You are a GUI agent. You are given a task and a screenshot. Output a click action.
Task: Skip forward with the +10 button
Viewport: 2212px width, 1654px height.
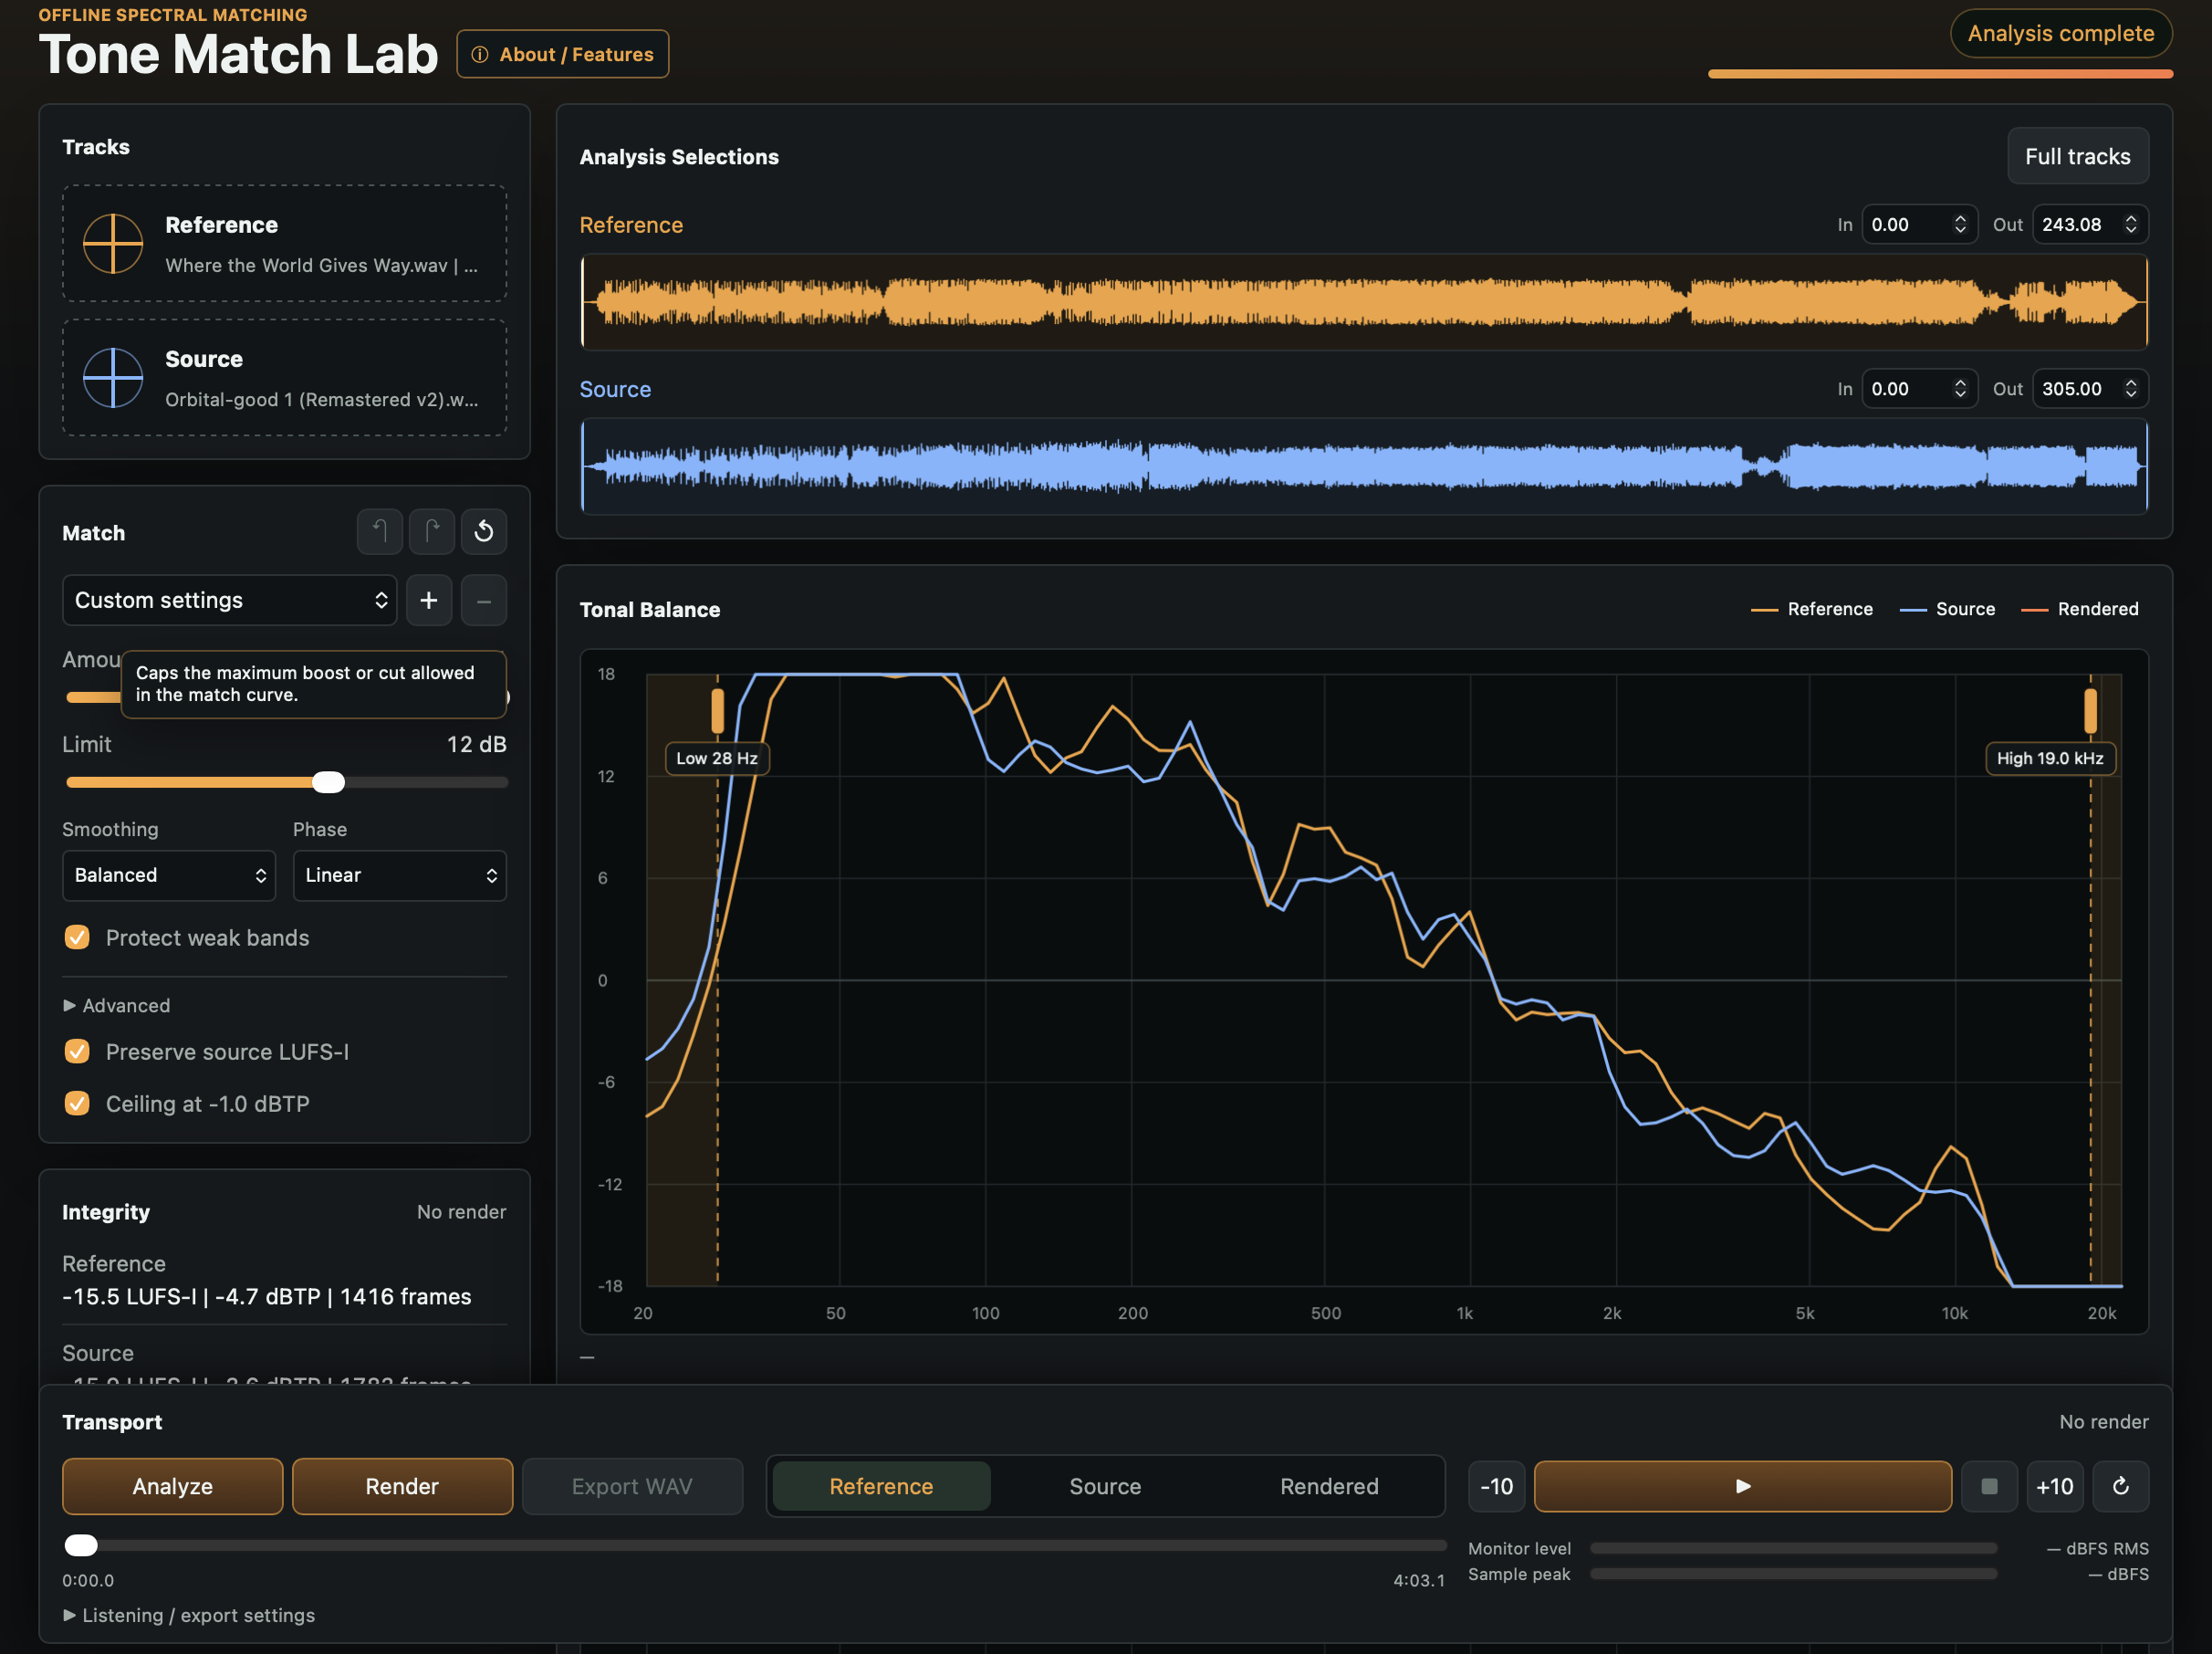click(x=2055, y=1486)
